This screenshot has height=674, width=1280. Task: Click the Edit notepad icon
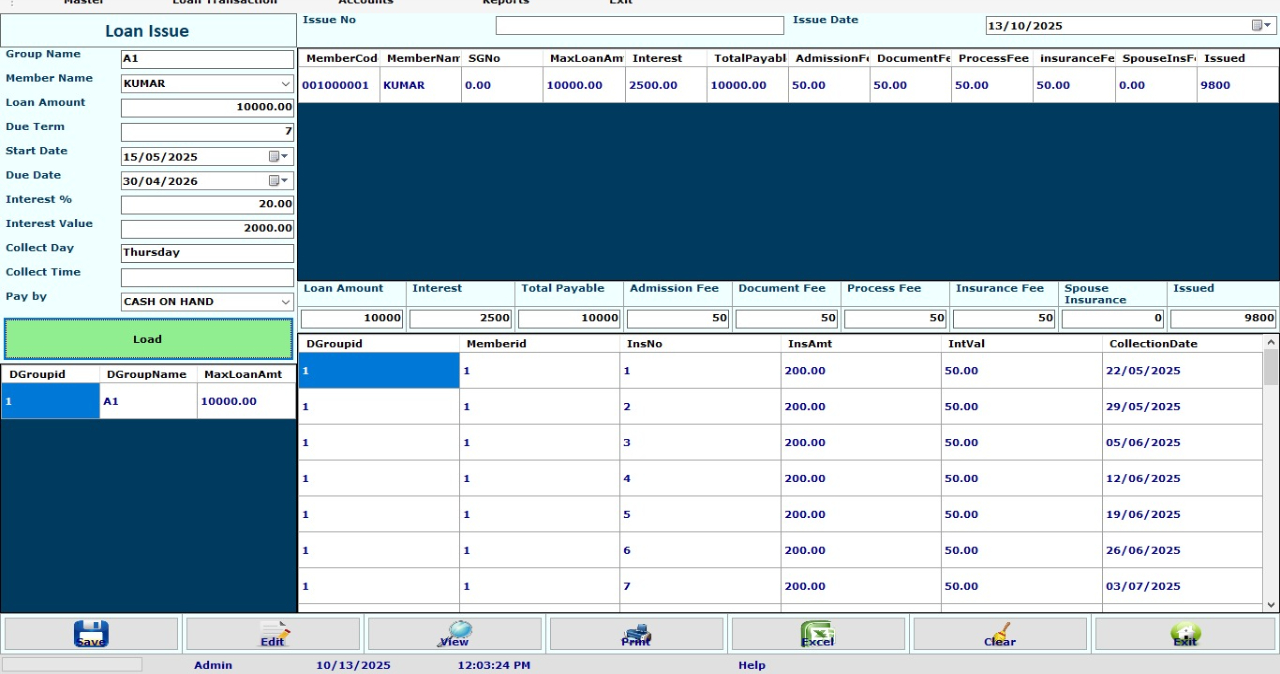click(x=273, y=634)
